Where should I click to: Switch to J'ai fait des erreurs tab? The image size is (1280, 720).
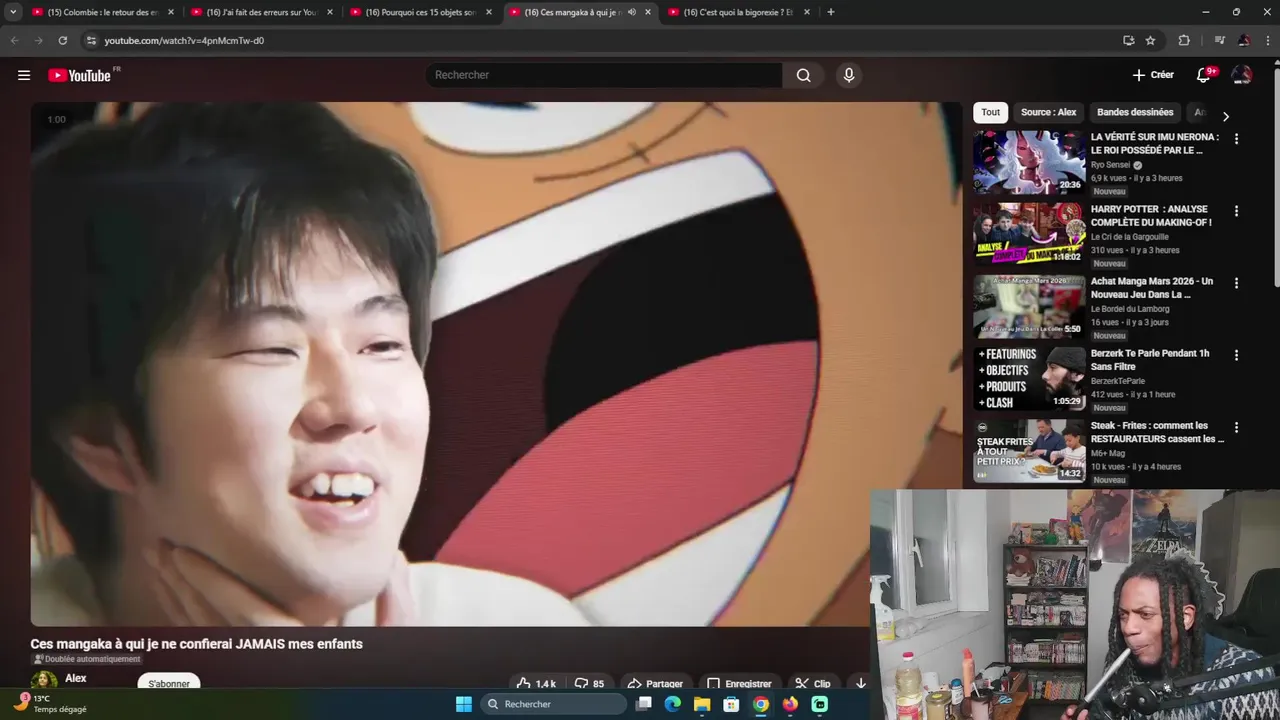261,12
